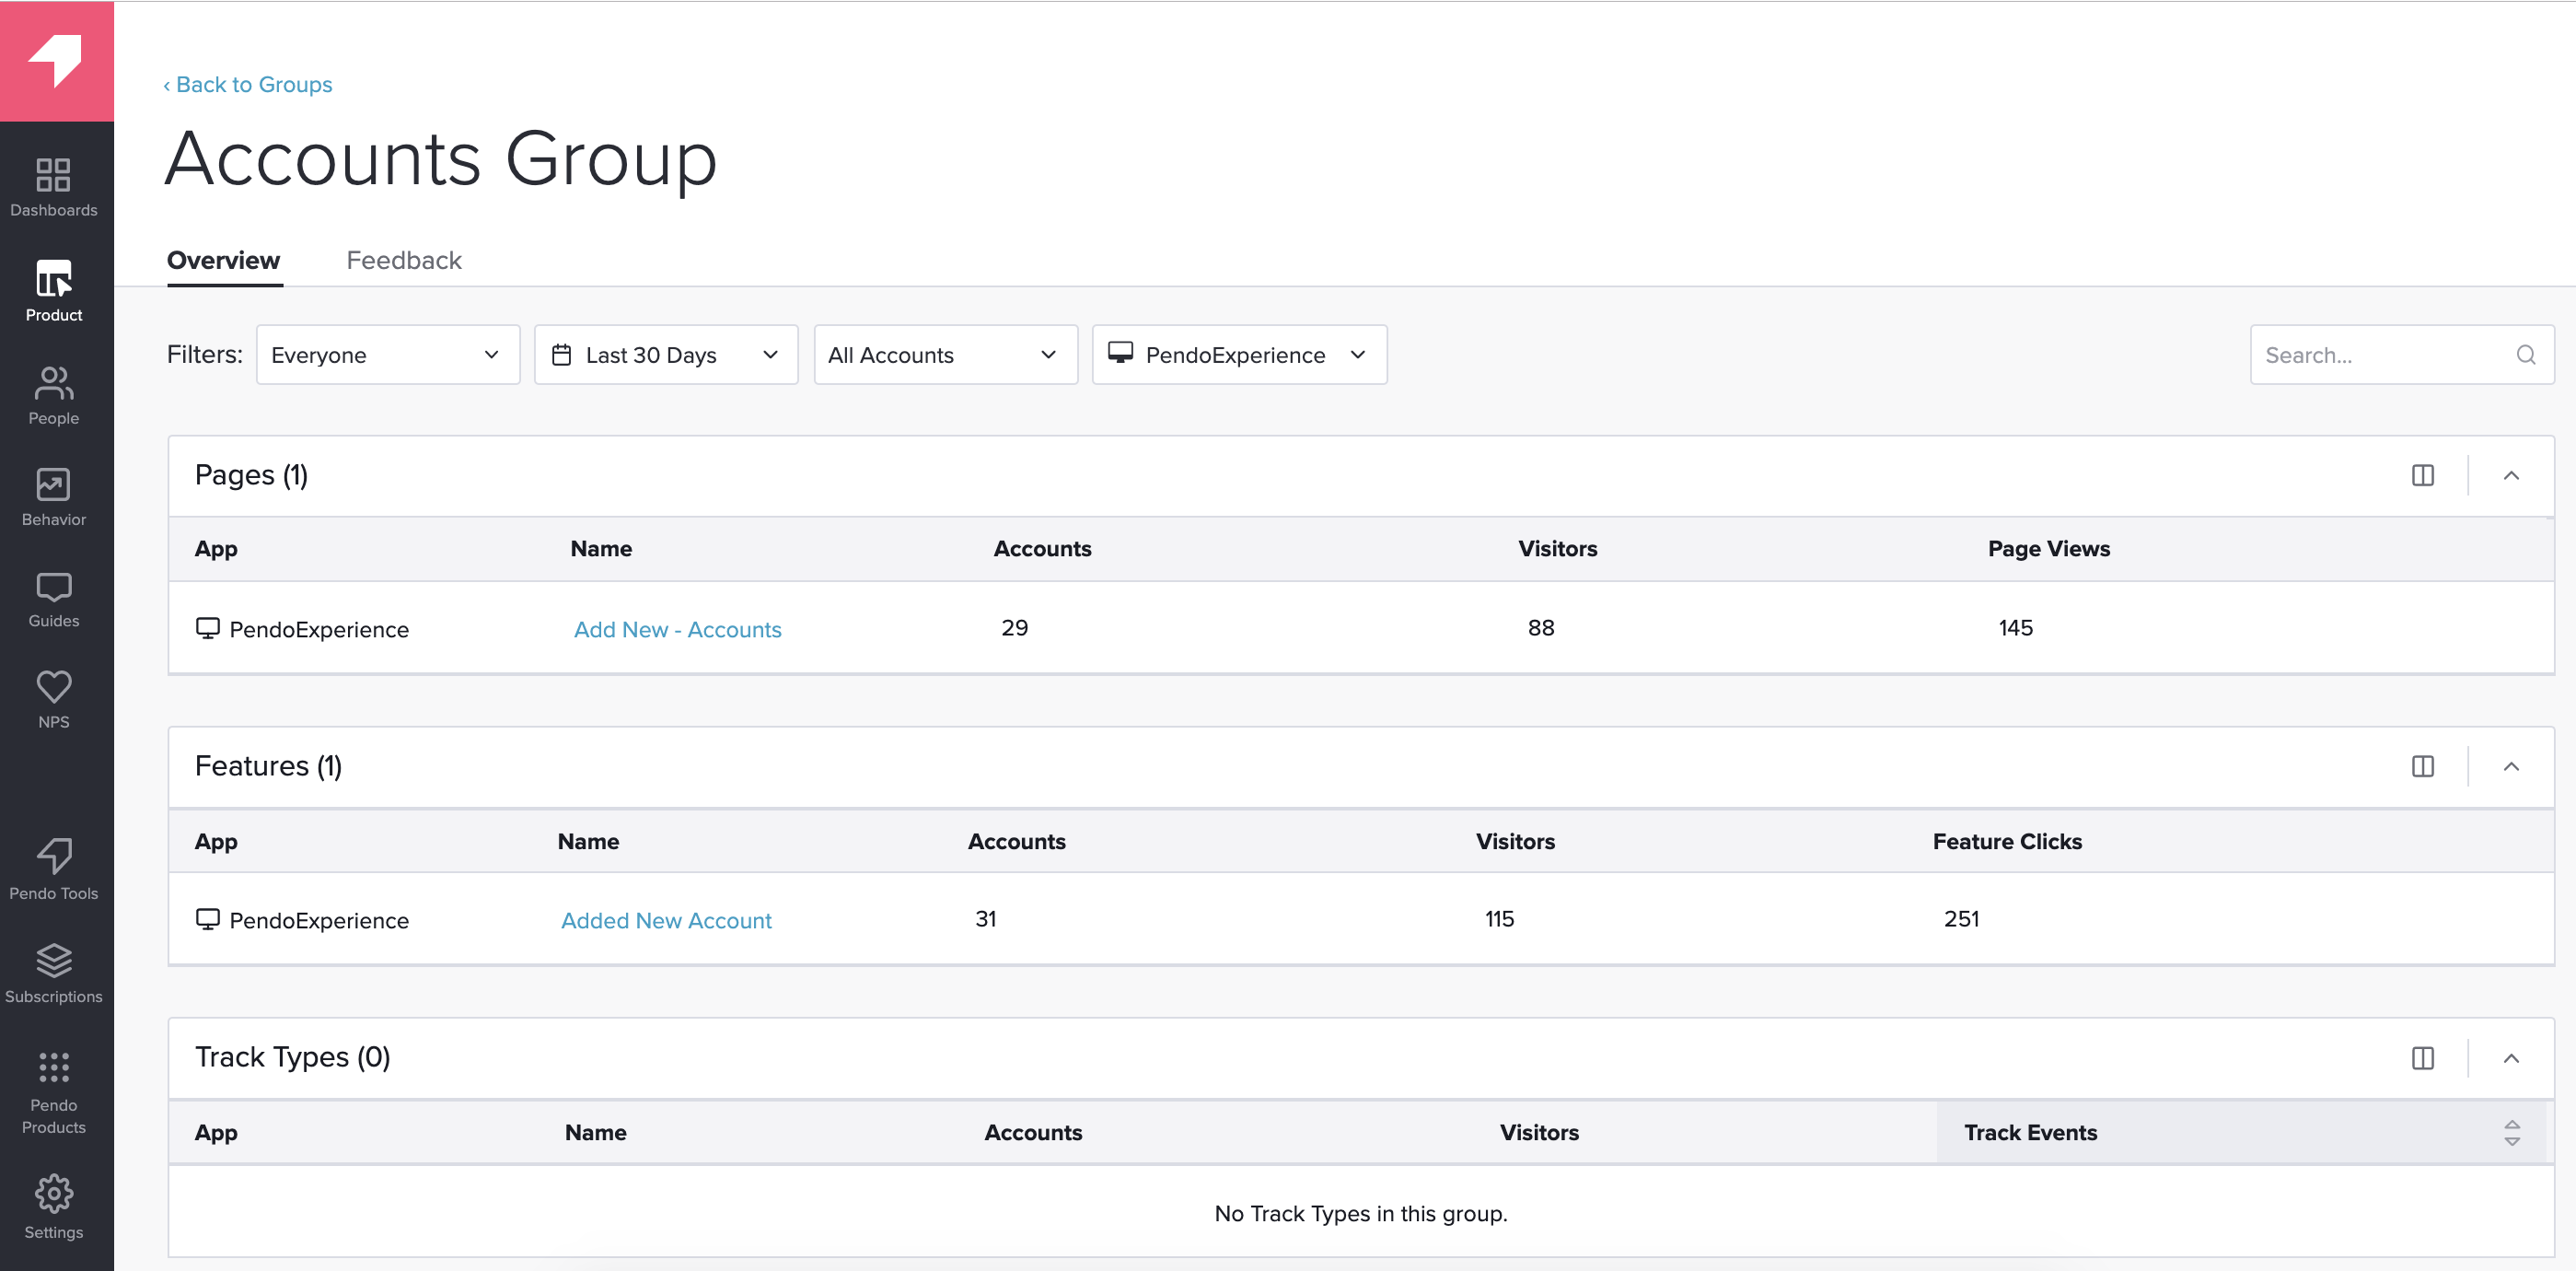Open Pendo Tools in sidebar
Viewport: 2576px width, 1271px height.
tap(54, 869)
